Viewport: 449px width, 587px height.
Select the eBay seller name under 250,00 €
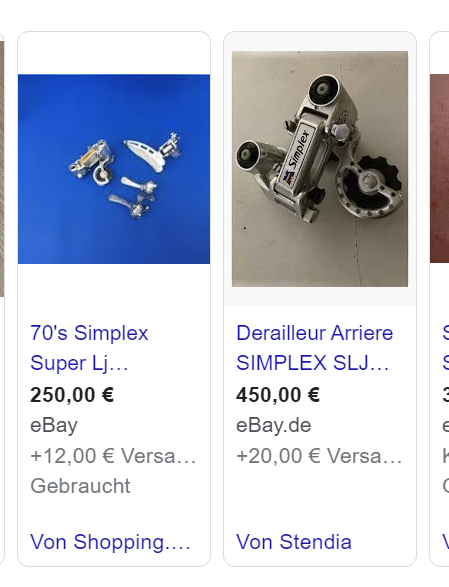54,425
